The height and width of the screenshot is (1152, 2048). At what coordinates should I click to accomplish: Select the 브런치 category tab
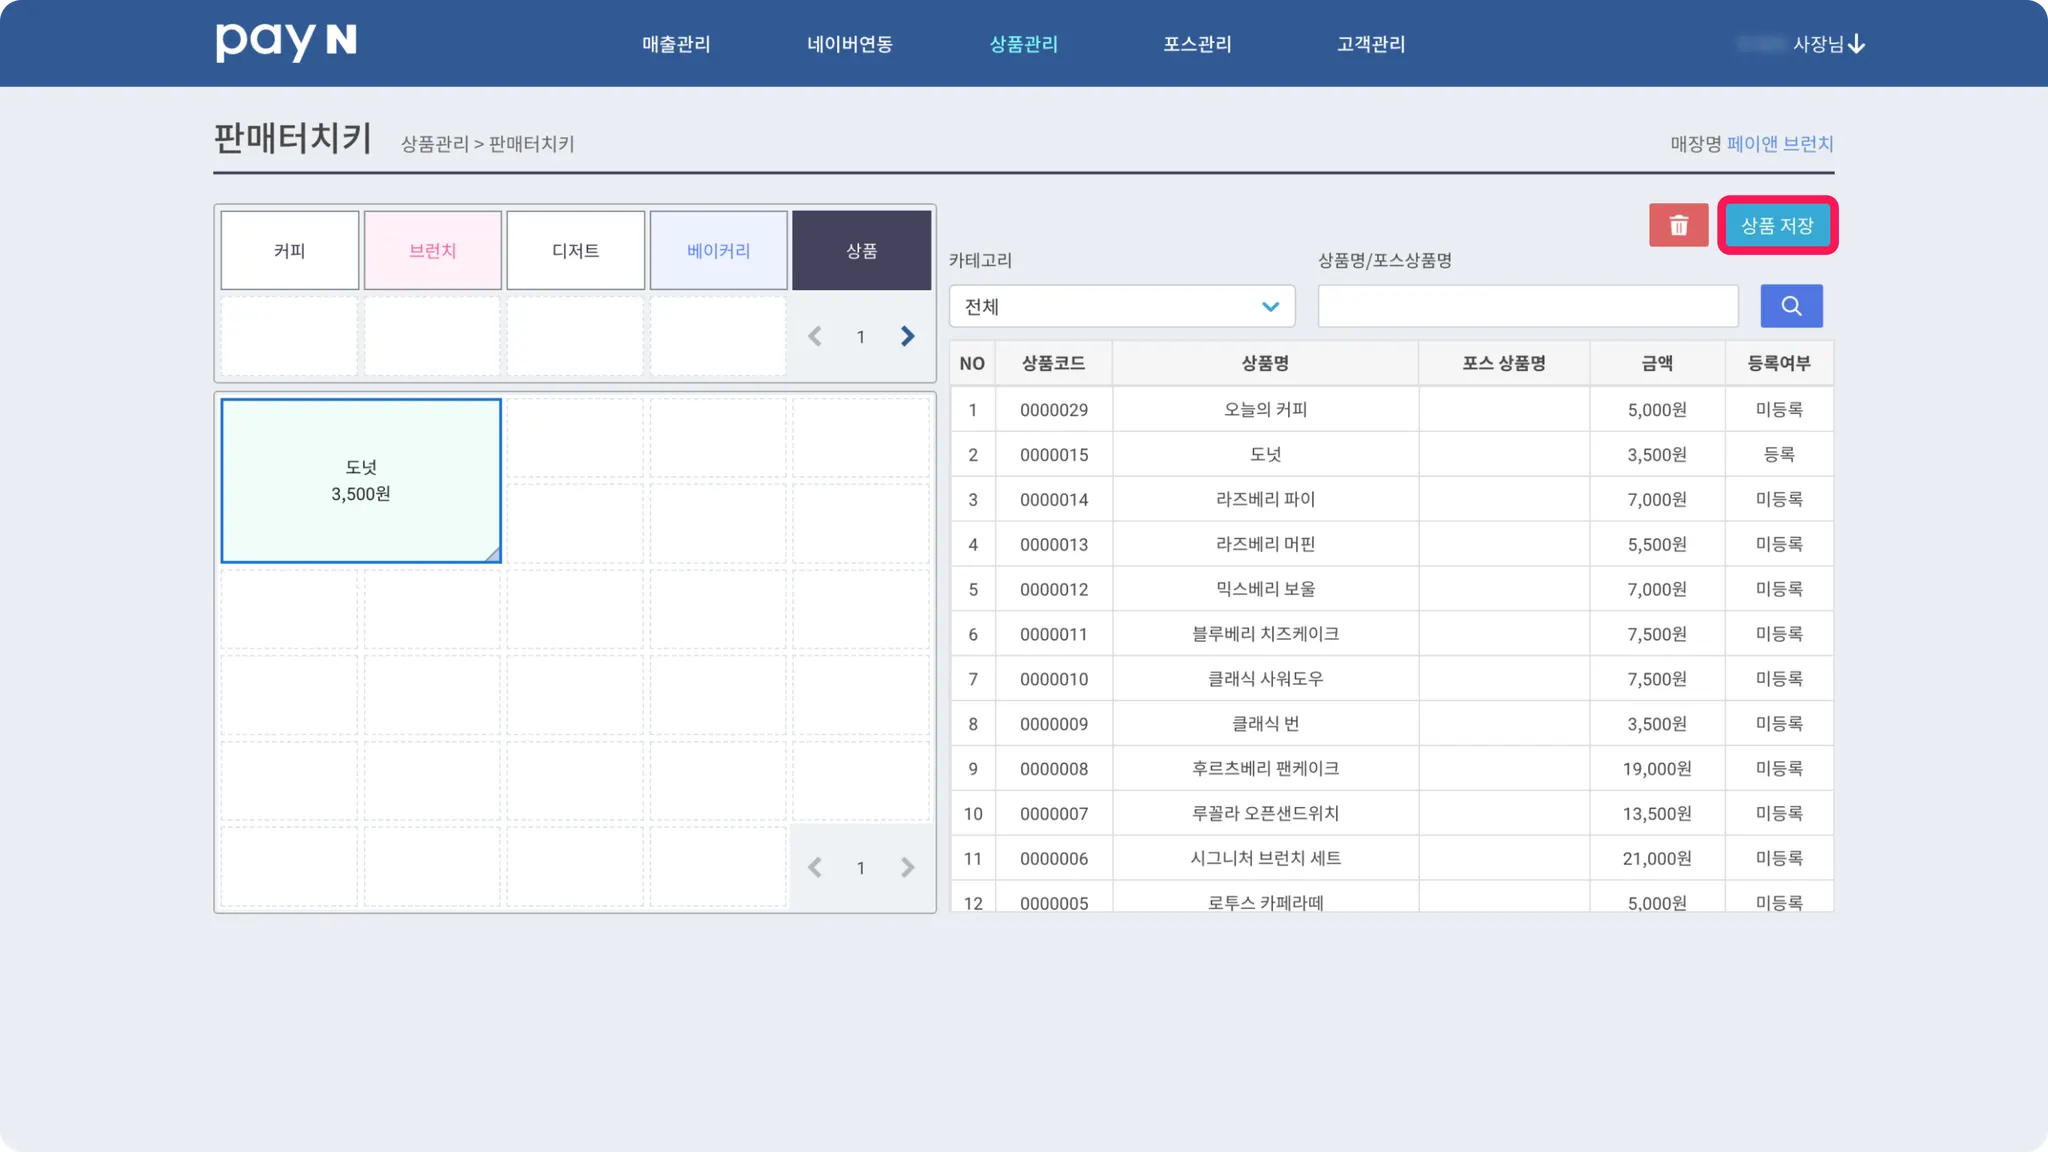tap(432, 251)
